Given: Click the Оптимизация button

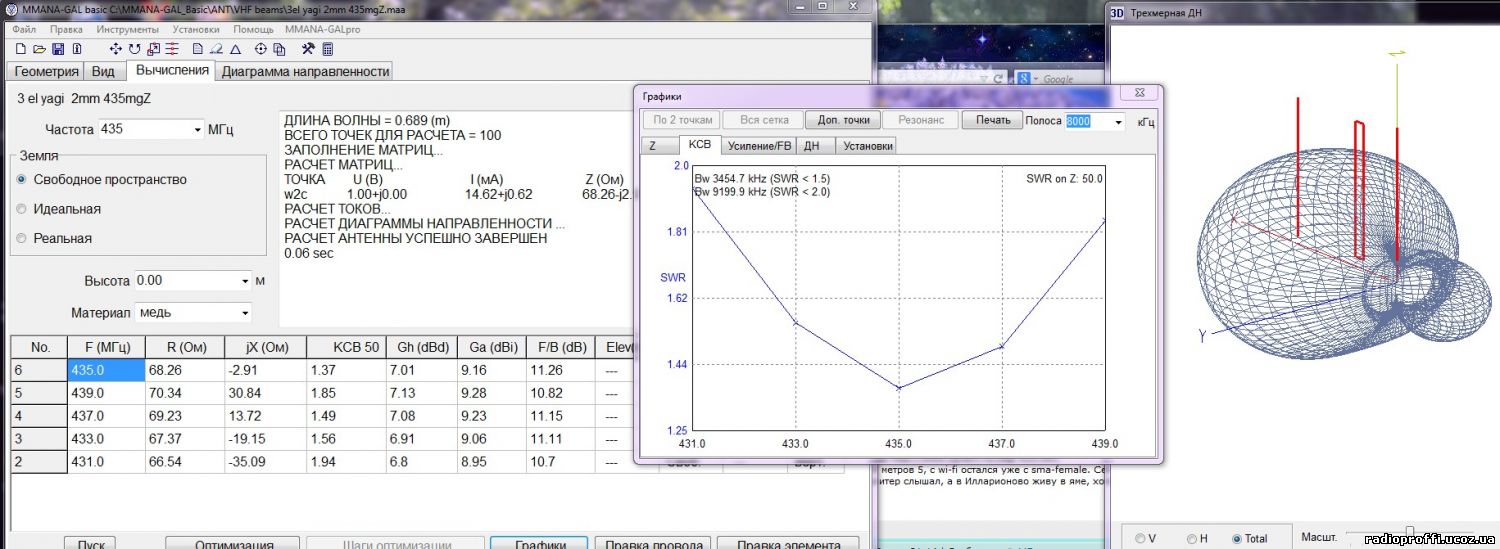Looking at the screenshot, I should tap(233, 543).
